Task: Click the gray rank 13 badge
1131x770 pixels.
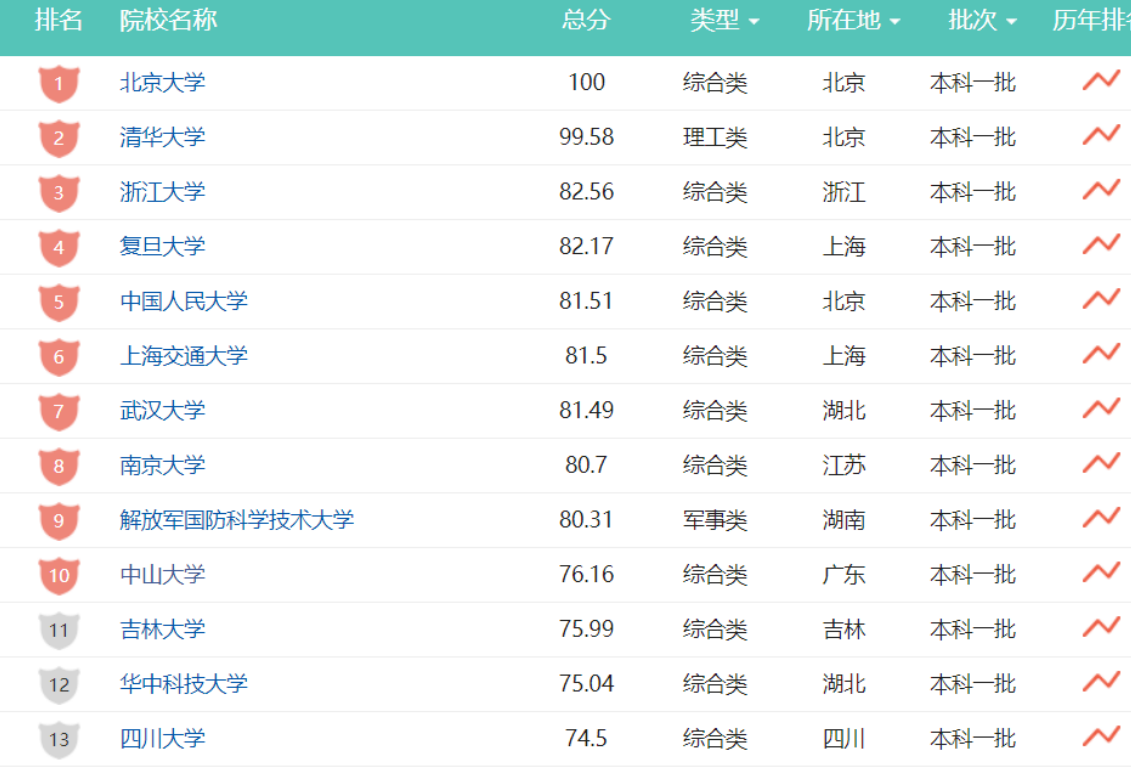Action: click(x=59, y=740)
